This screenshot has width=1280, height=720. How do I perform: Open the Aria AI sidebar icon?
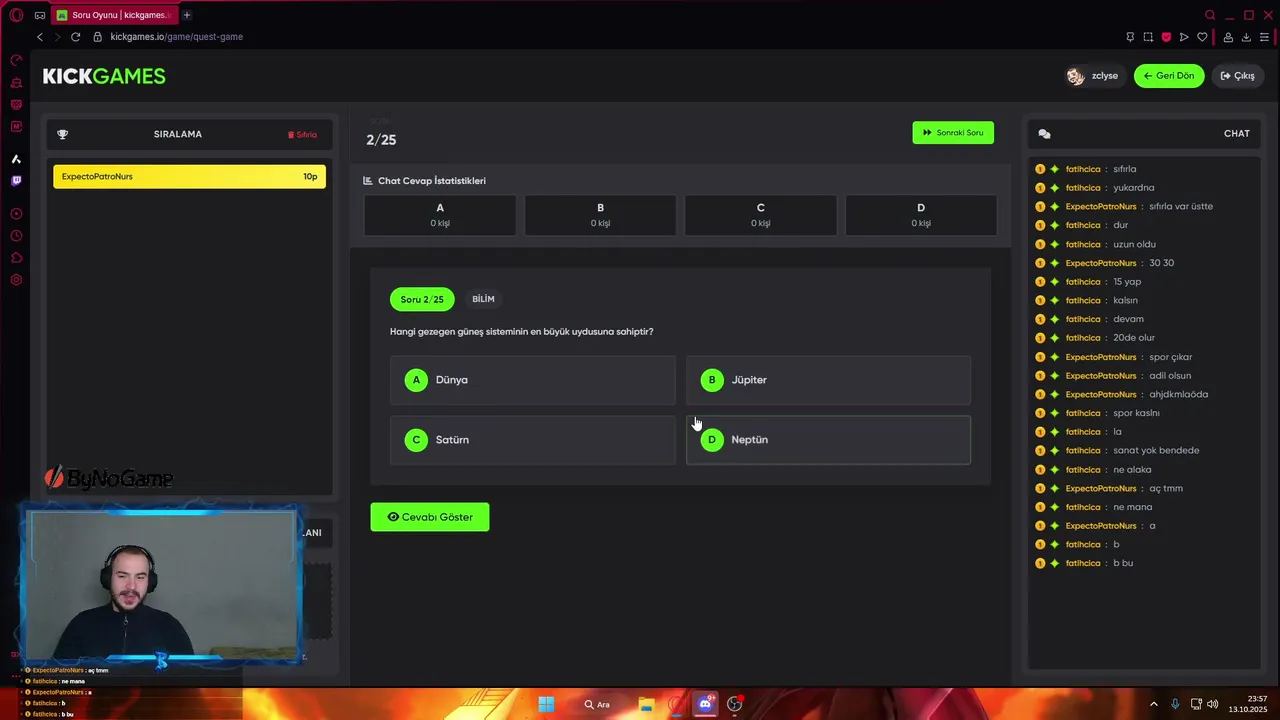click(x=16, y=159)
